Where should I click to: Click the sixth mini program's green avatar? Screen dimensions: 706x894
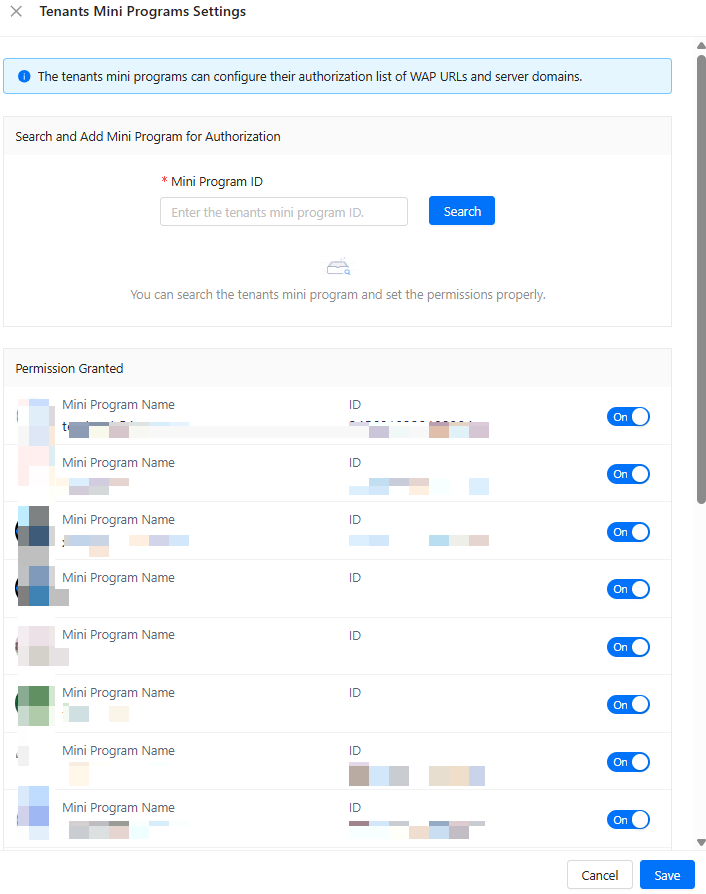point(34,703)
